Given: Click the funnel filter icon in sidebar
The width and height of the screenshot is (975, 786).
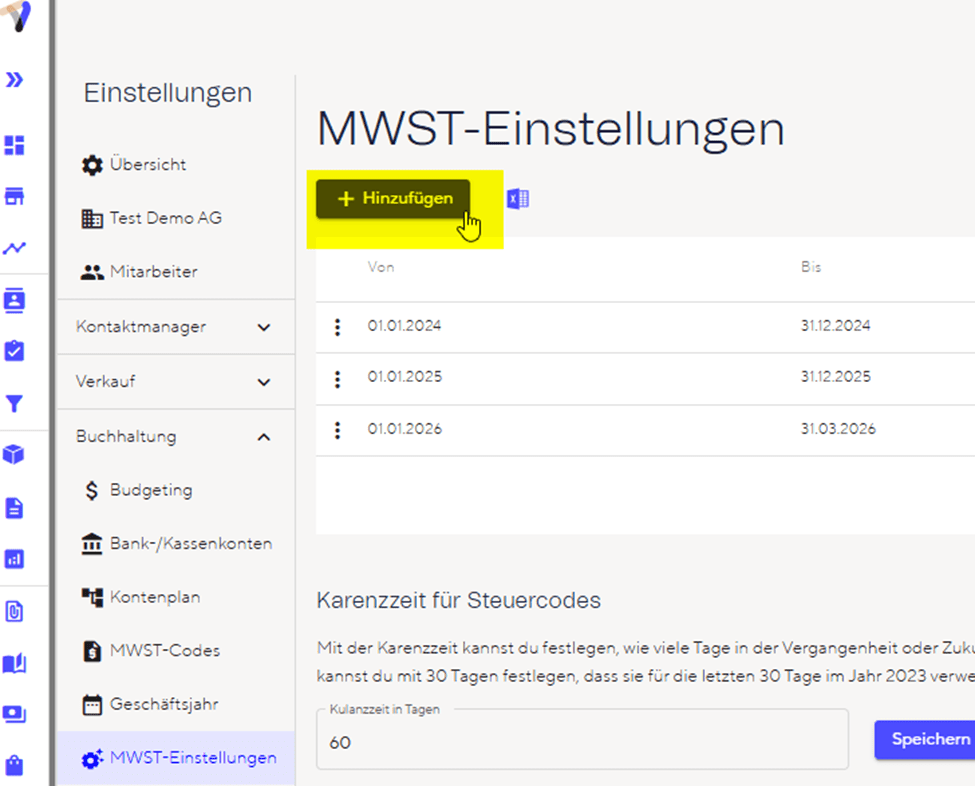Looking at the screenshot, I should click(15, 404).
